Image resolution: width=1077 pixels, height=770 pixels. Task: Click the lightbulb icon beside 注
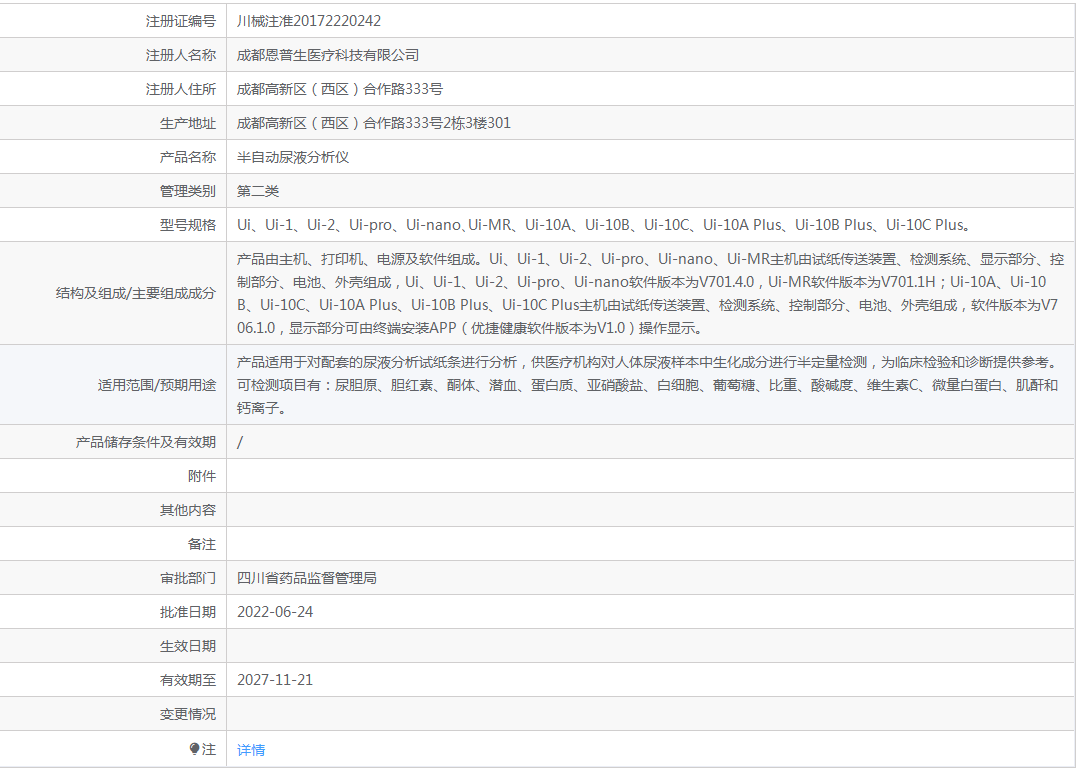194,749
